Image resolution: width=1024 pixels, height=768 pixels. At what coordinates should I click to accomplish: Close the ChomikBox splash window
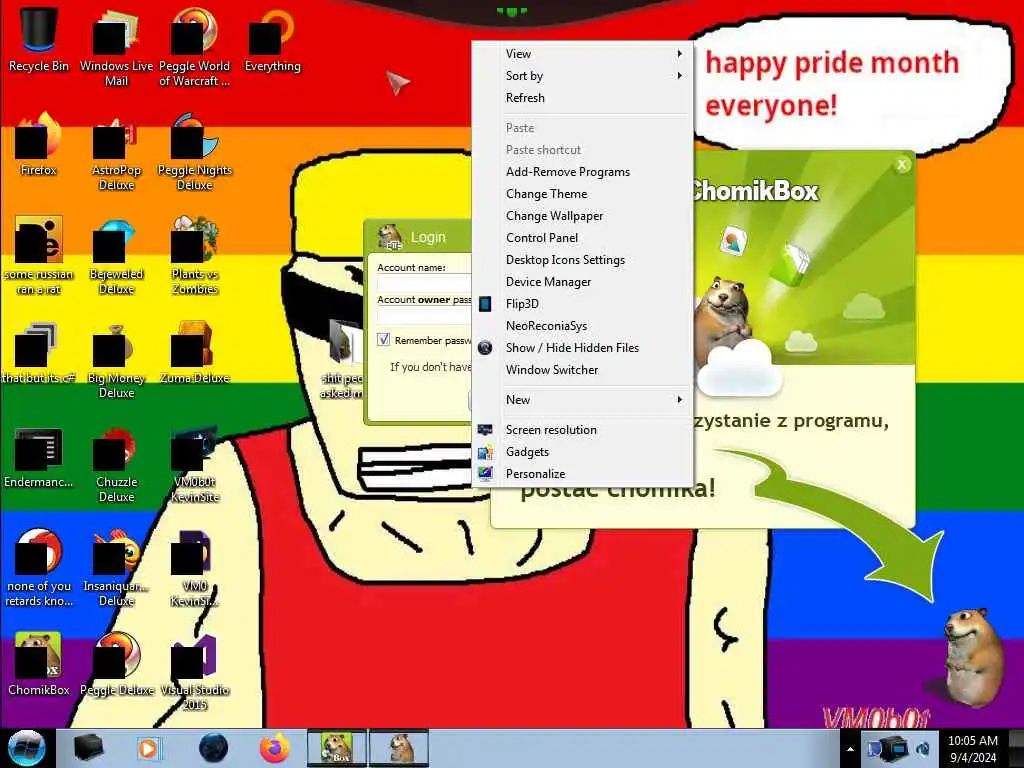(902, 165)
